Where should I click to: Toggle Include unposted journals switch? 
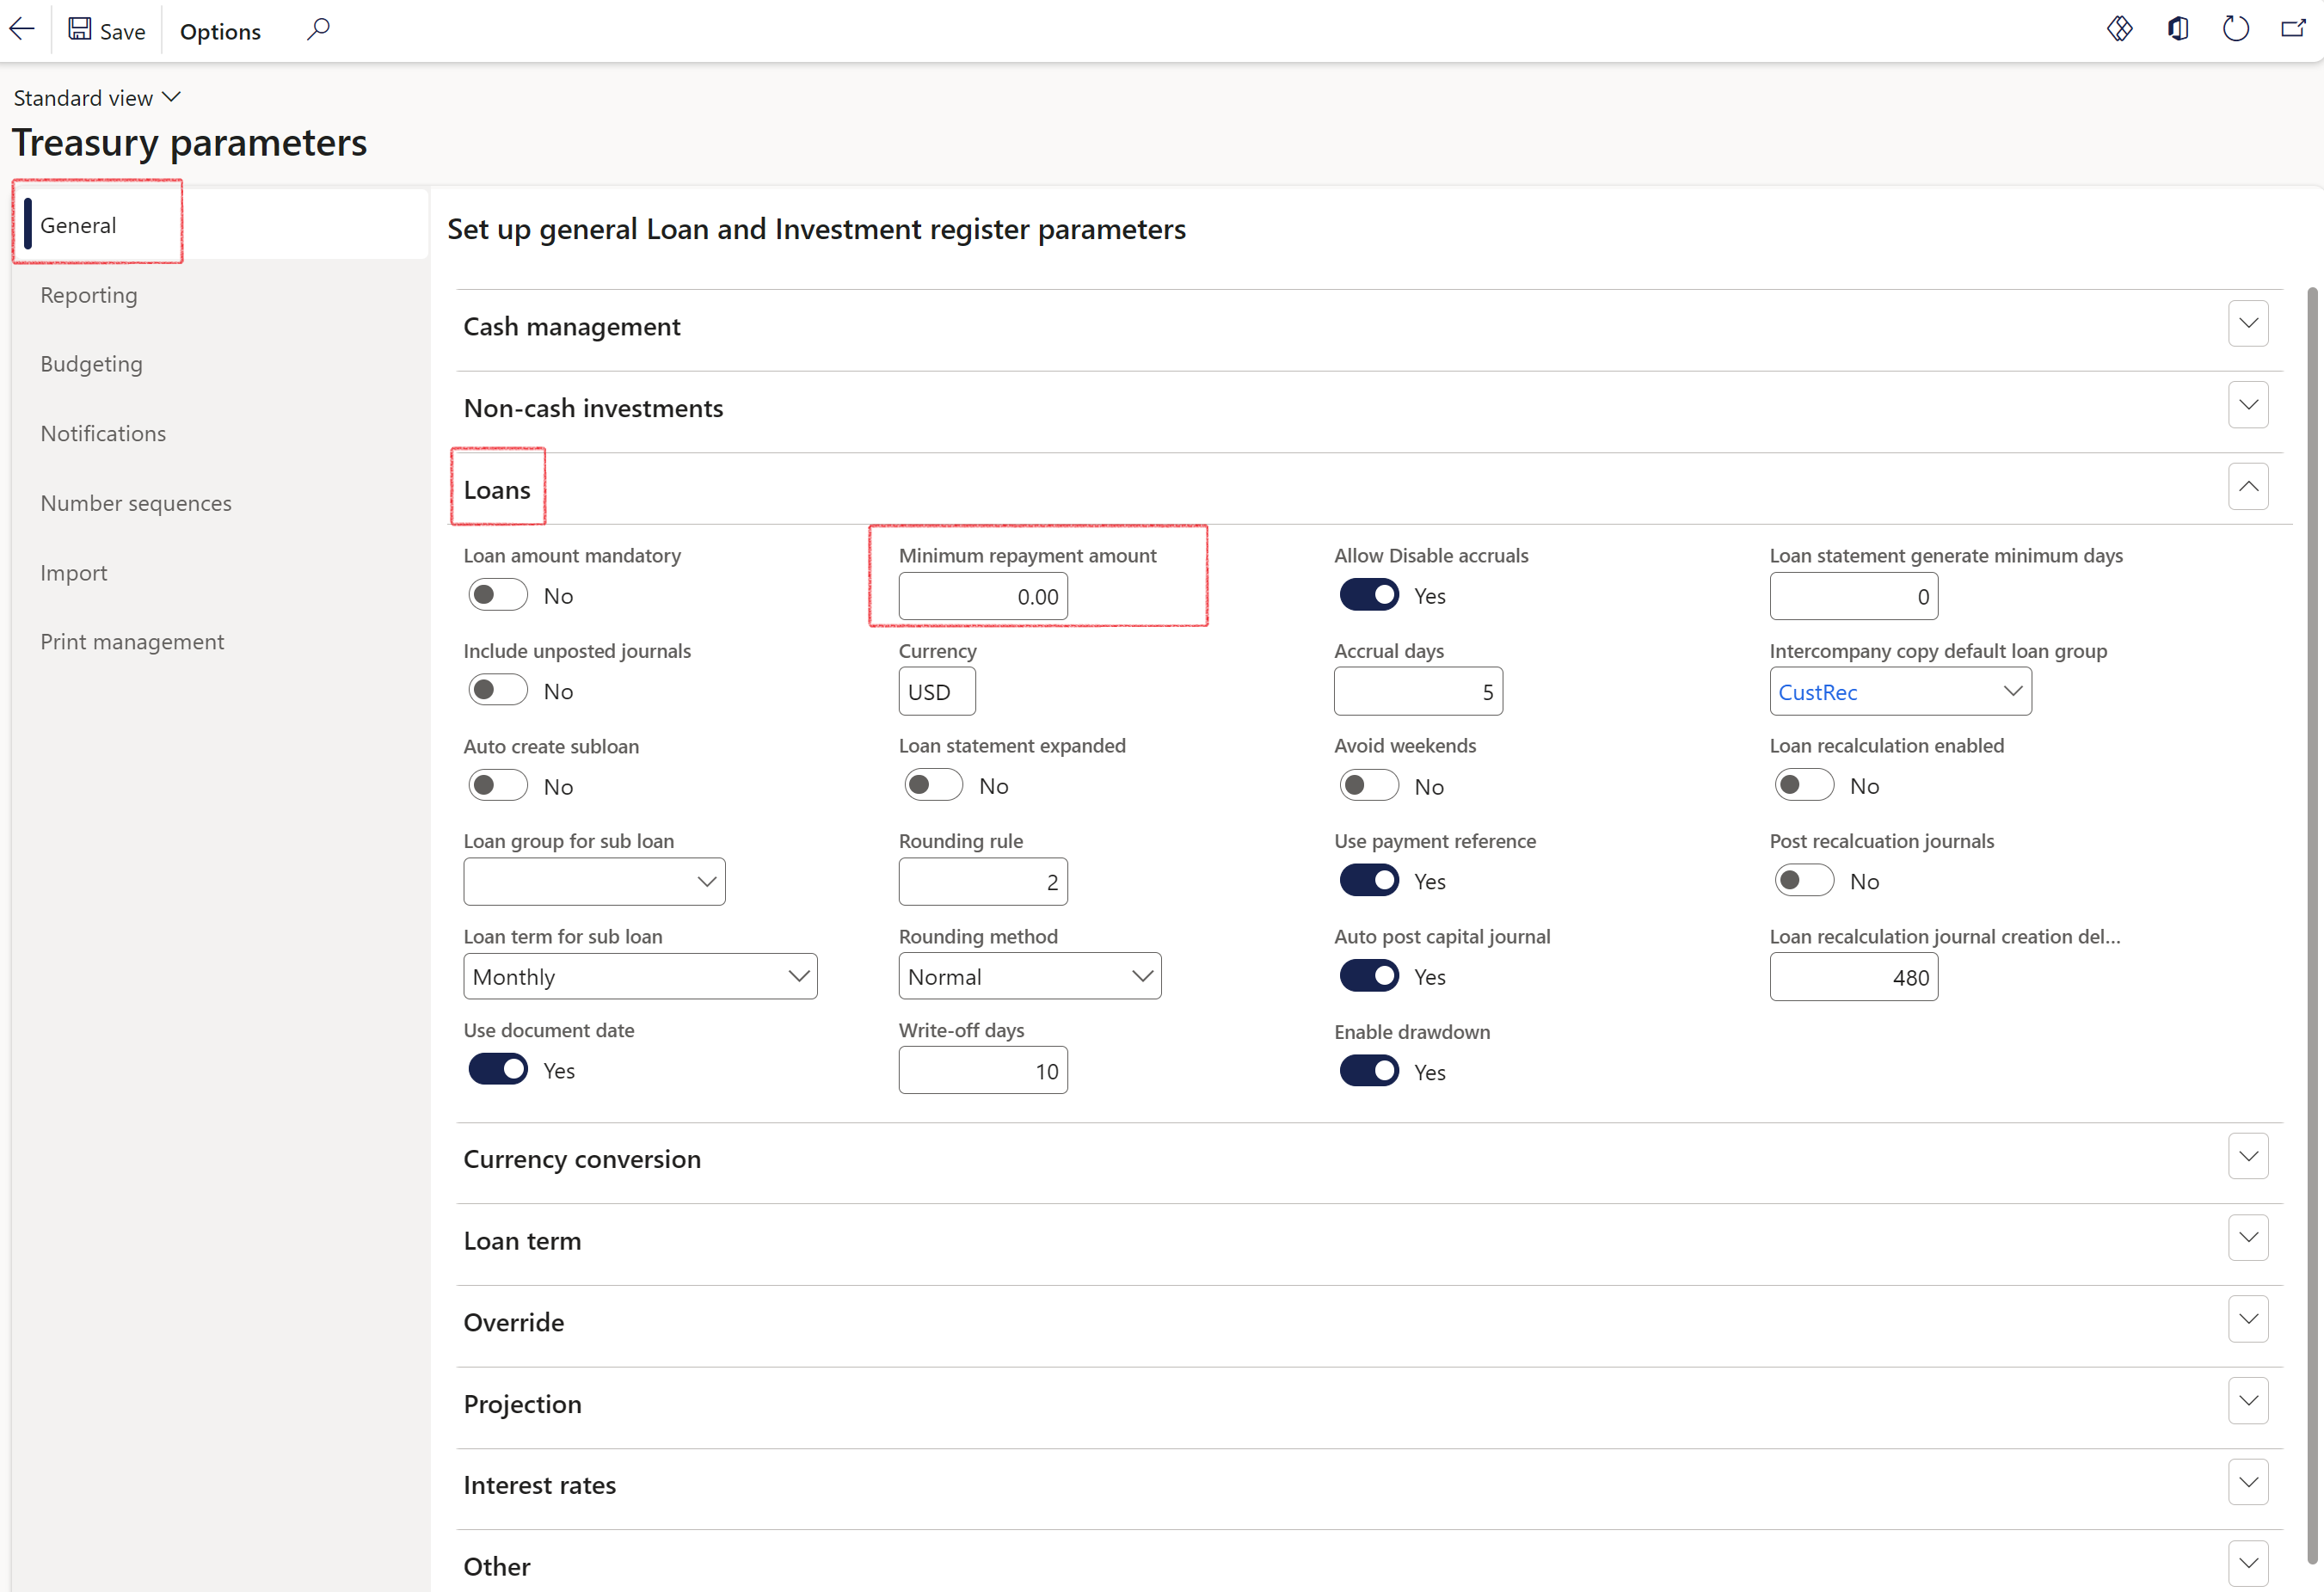(x=498, y=690)
